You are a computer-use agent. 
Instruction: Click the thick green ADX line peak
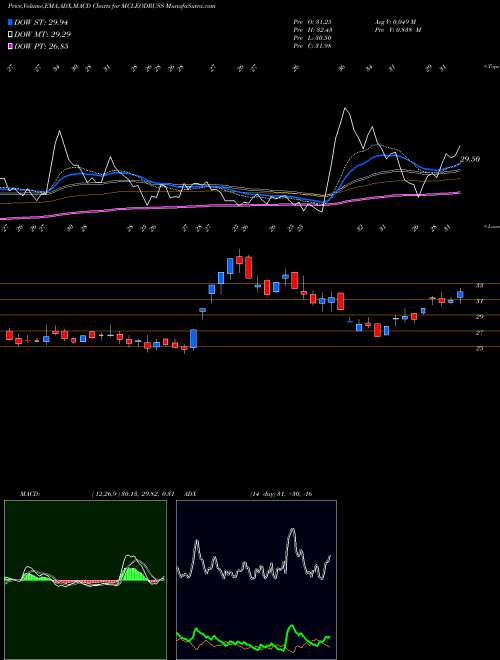(x=292, y=627)
